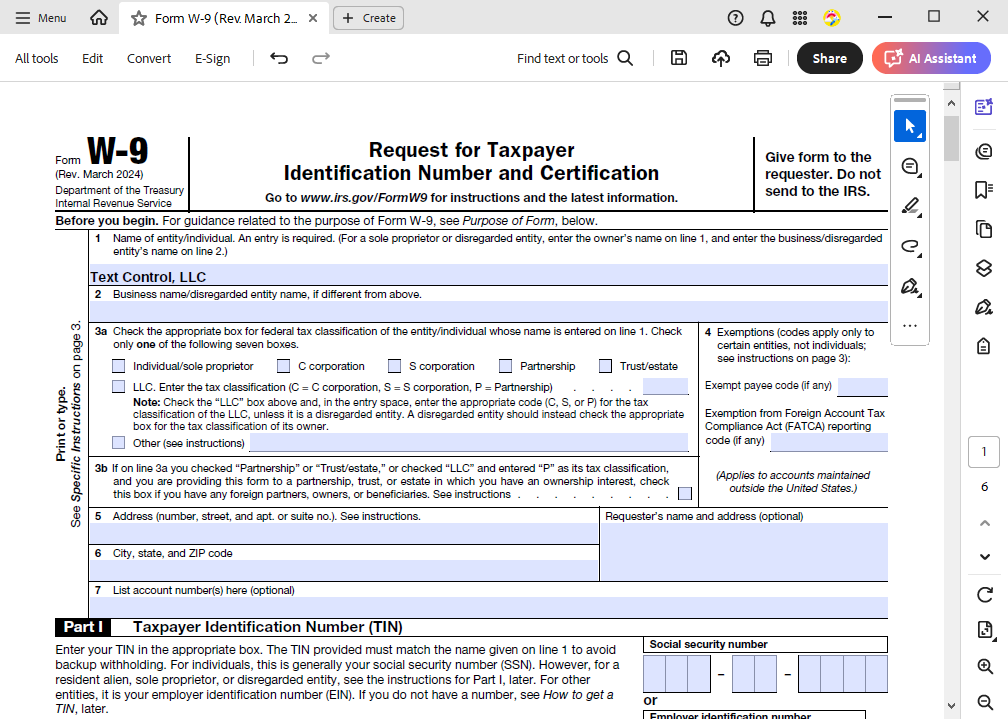The width and height of the screenshot is (1008, 719).
Task: Open the document lock panel icon
Action: 984,346
